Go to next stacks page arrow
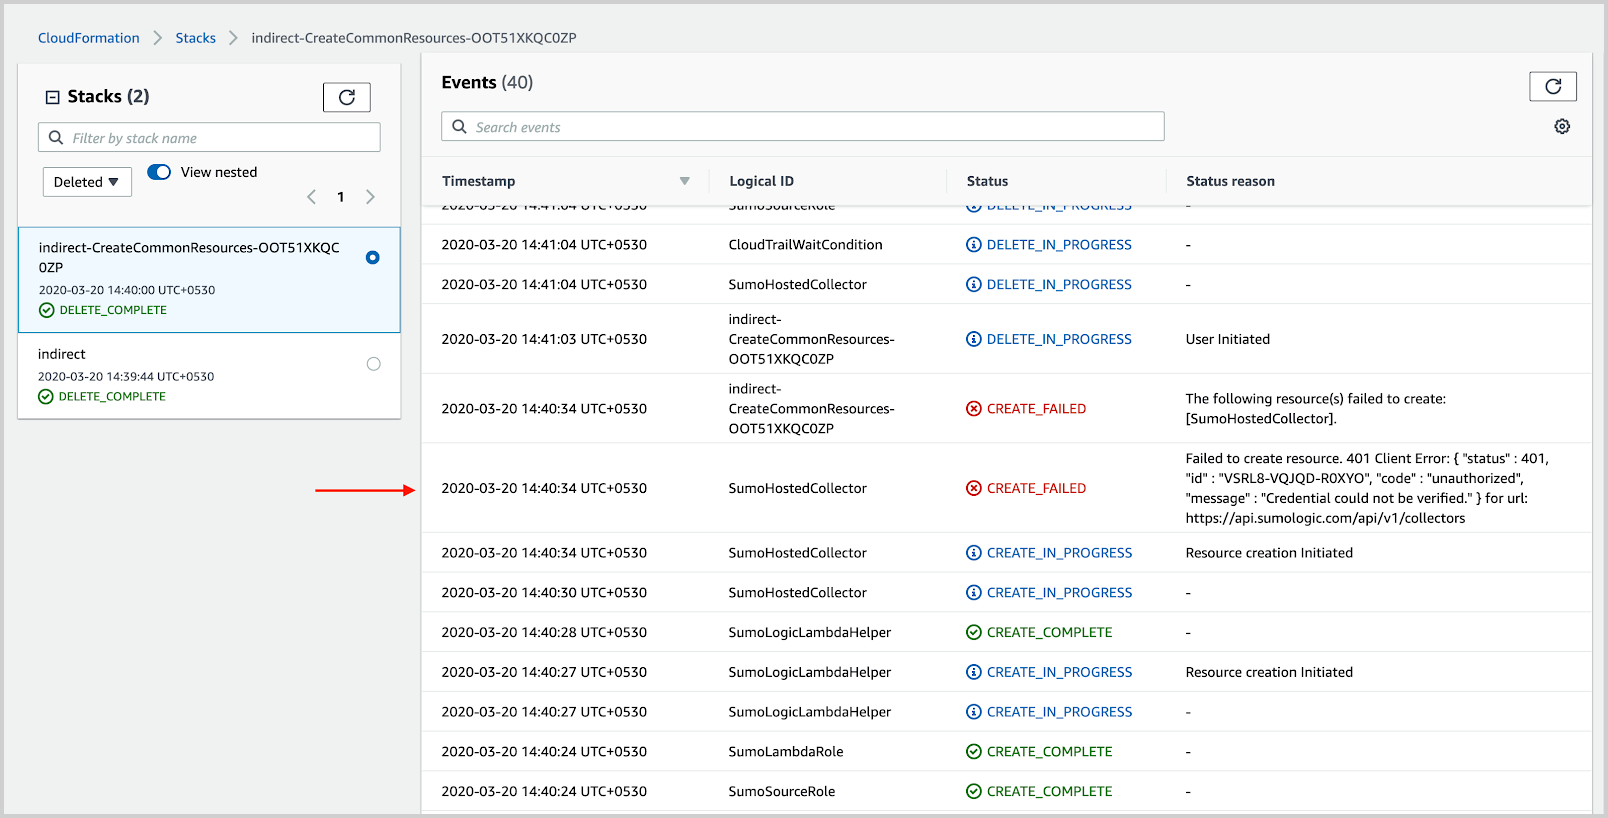Viewport: 1608px width, 818px height. pos(370,197)
